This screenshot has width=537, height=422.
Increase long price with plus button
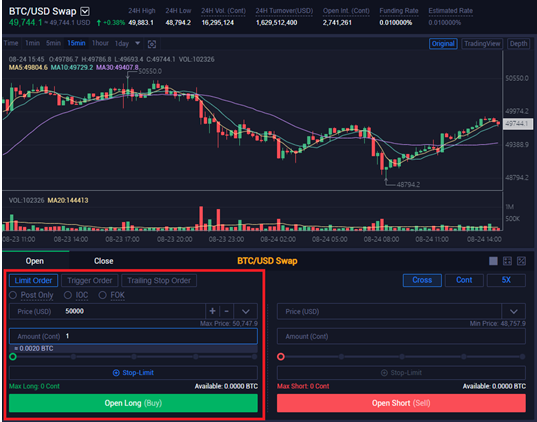pyautogui.click(x=212, y=311)
